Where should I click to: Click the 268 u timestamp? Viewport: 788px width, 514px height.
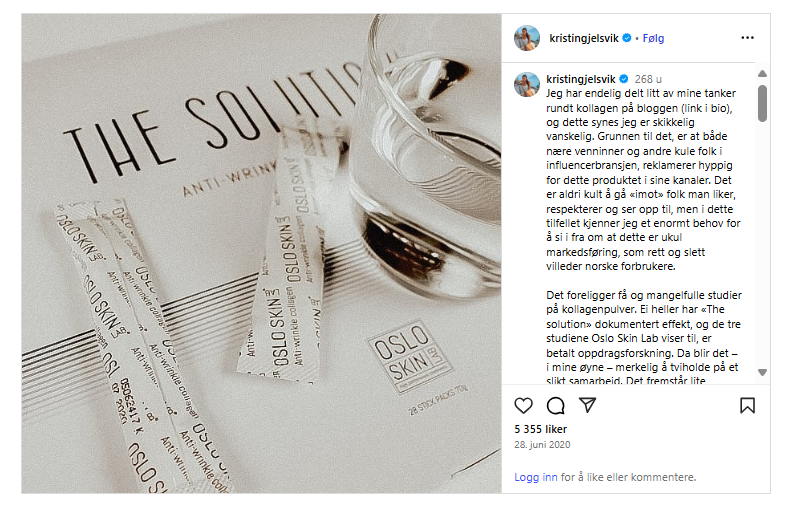point(648,79)
